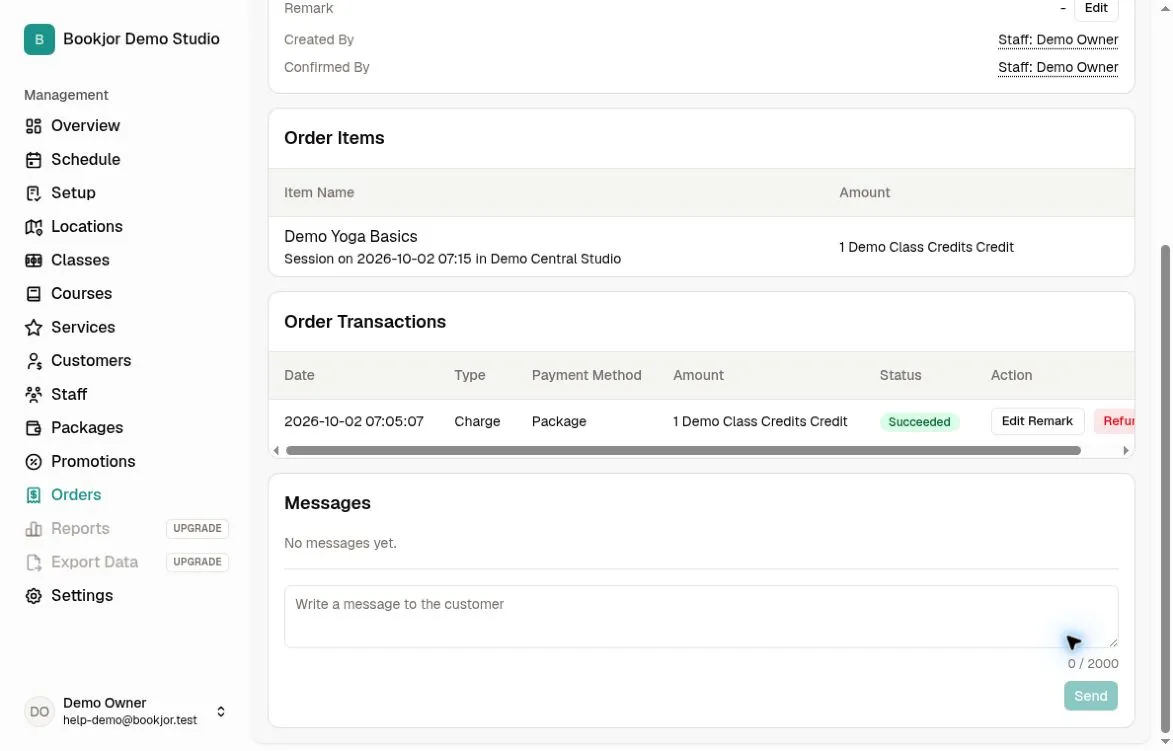The height and width of the screenshot is (751, 1173).
Task: Open Overview via its grid icon
Action: (x=34, y=126)
